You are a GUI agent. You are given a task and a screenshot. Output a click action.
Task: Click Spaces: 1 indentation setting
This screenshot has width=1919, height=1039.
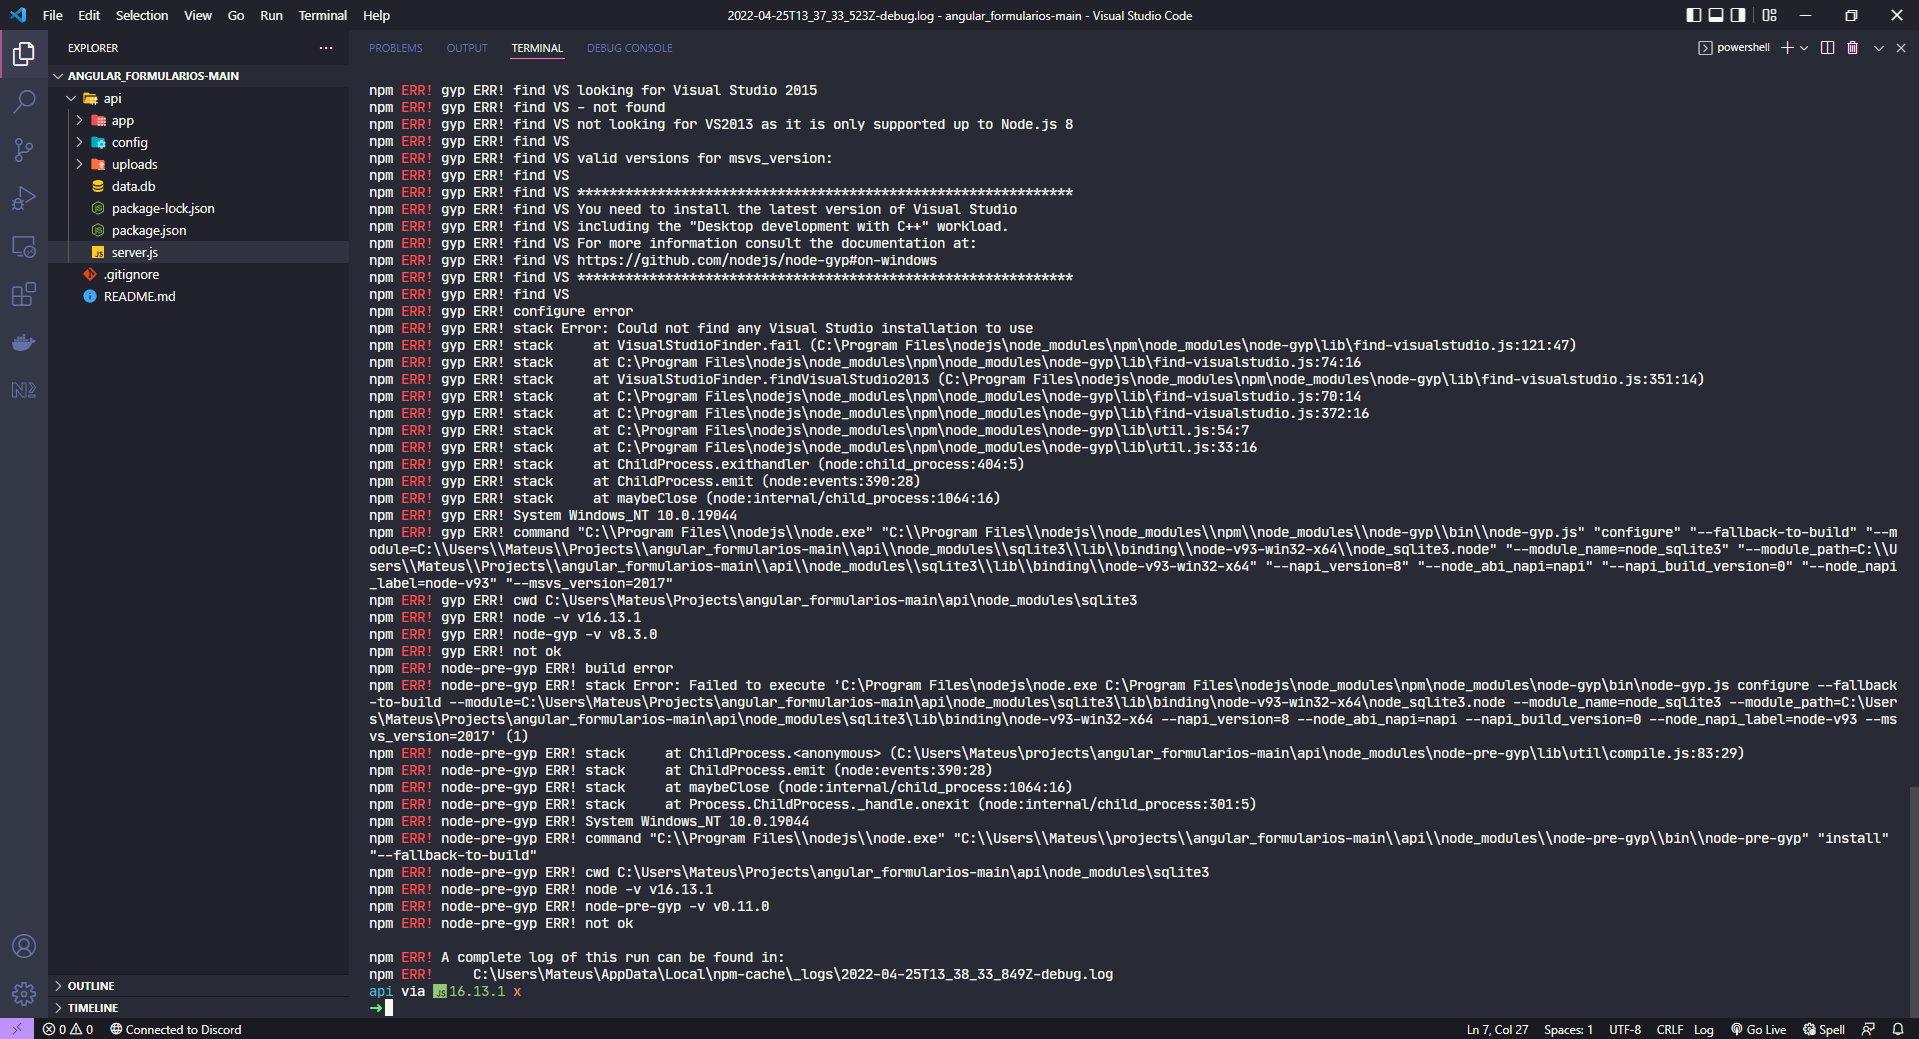[1568, 1029]
